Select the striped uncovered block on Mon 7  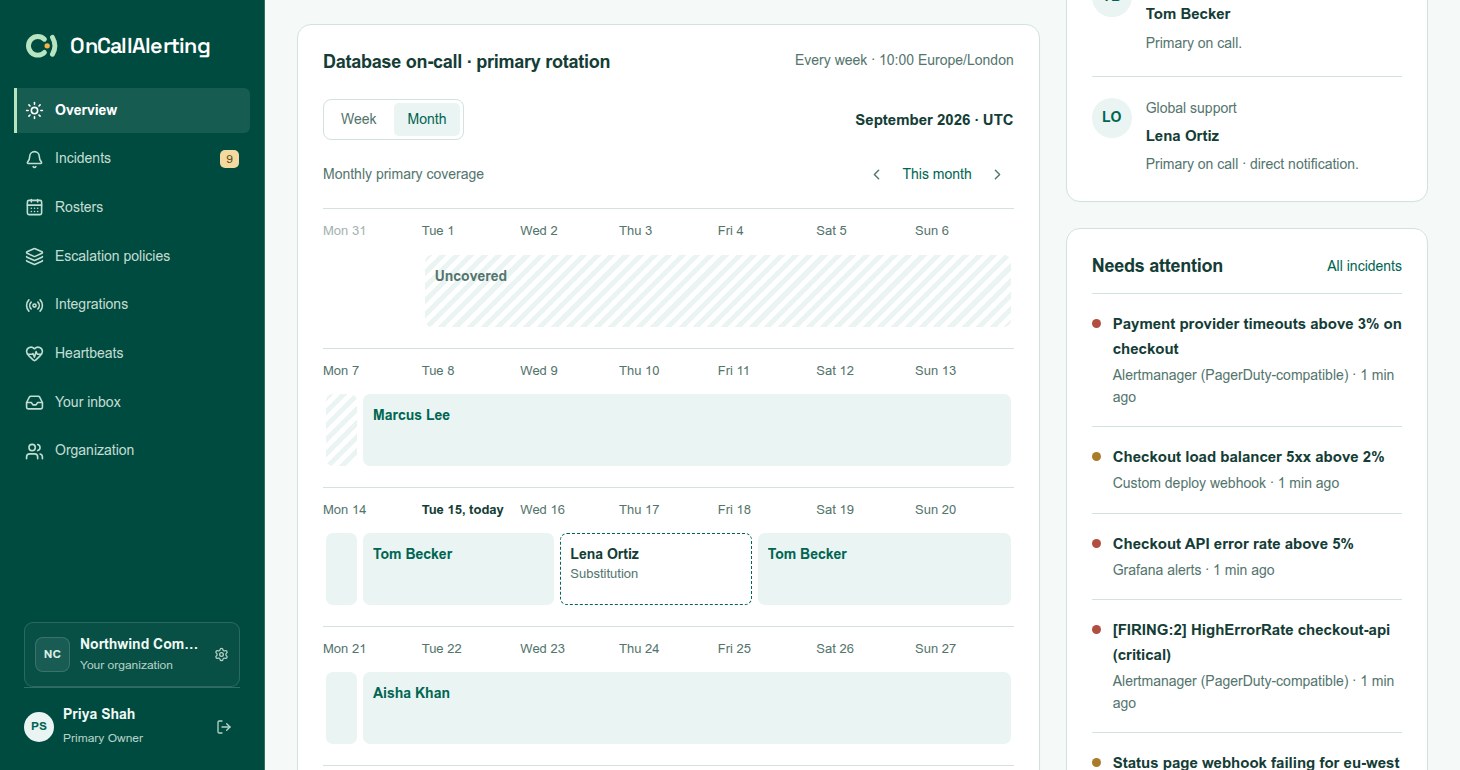[x=341, y=430]
